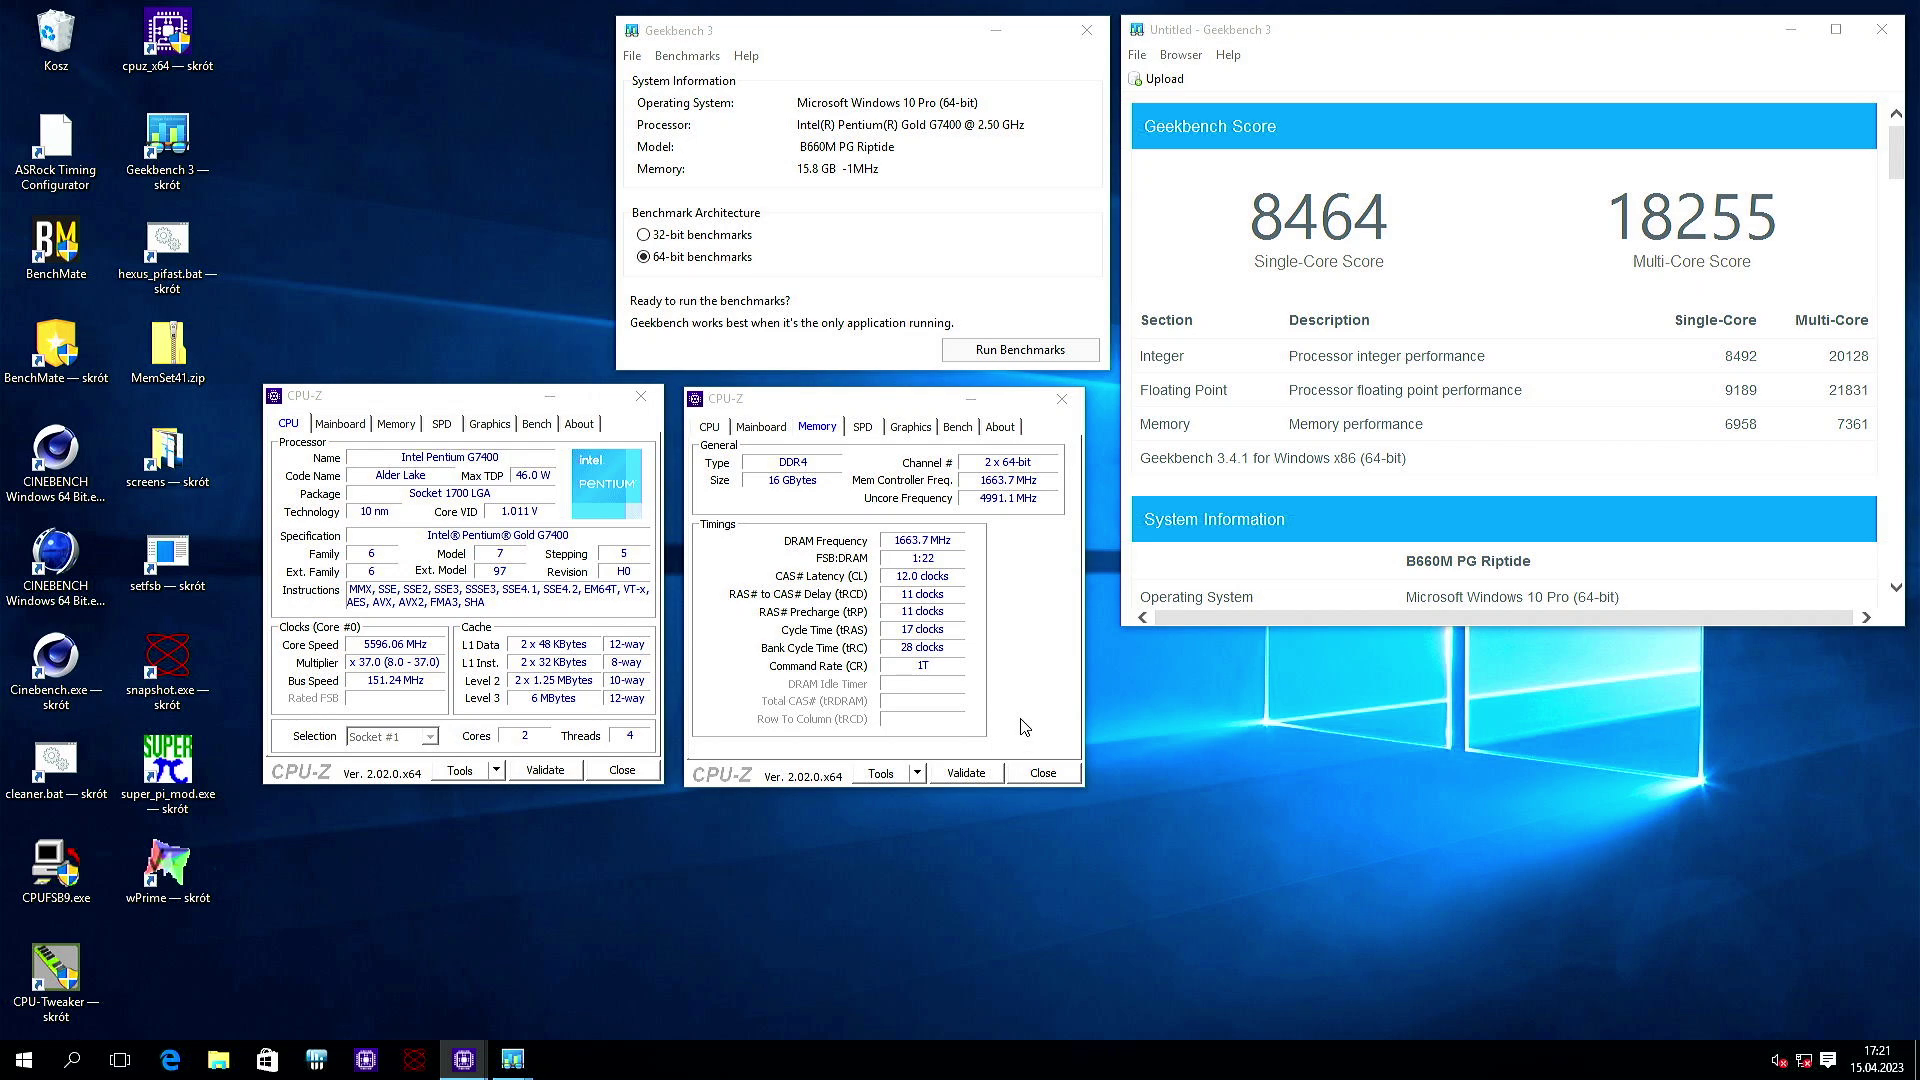Switch to Graphics tab in CPU-Z Memory window
This screenshot has width=1920, height=1080.
(x=910, y=427)
